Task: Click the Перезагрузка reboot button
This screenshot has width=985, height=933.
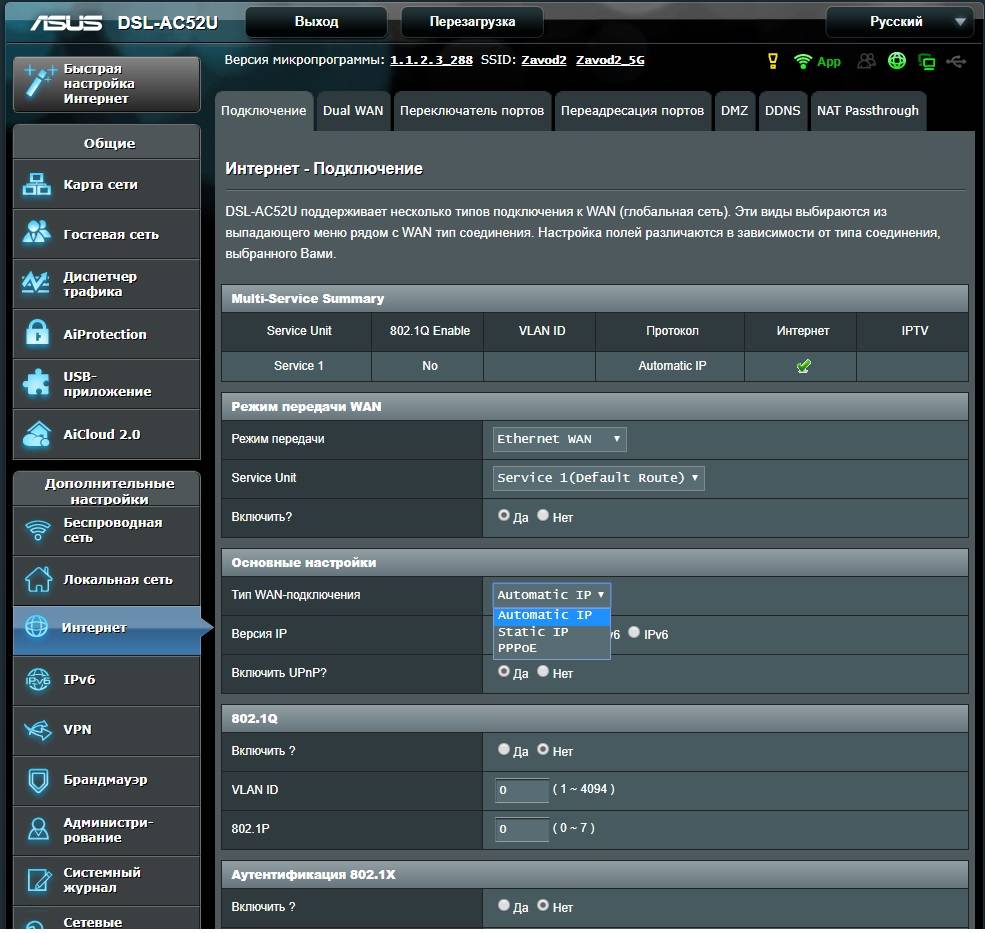Action: 472,22
